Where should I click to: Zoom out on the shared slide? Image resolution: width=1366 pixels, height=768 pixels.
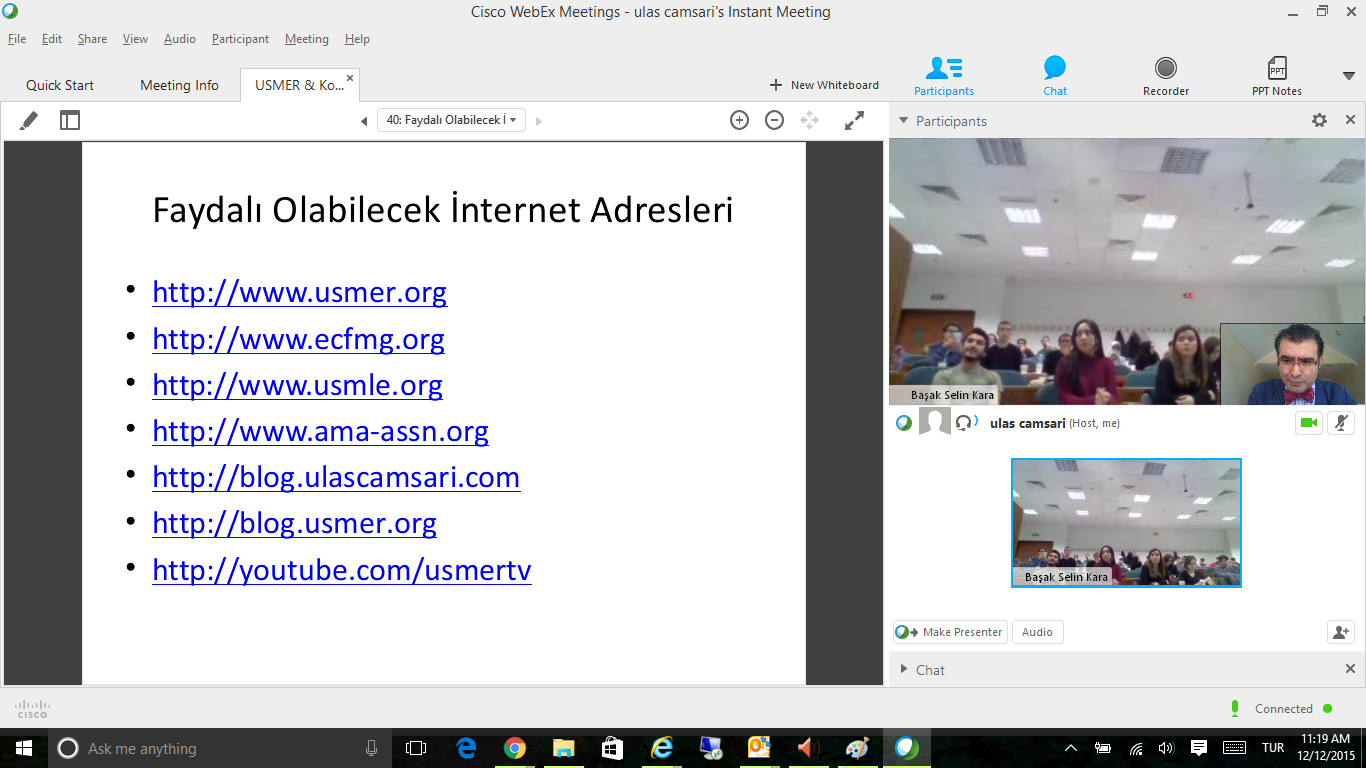[774, 120]
